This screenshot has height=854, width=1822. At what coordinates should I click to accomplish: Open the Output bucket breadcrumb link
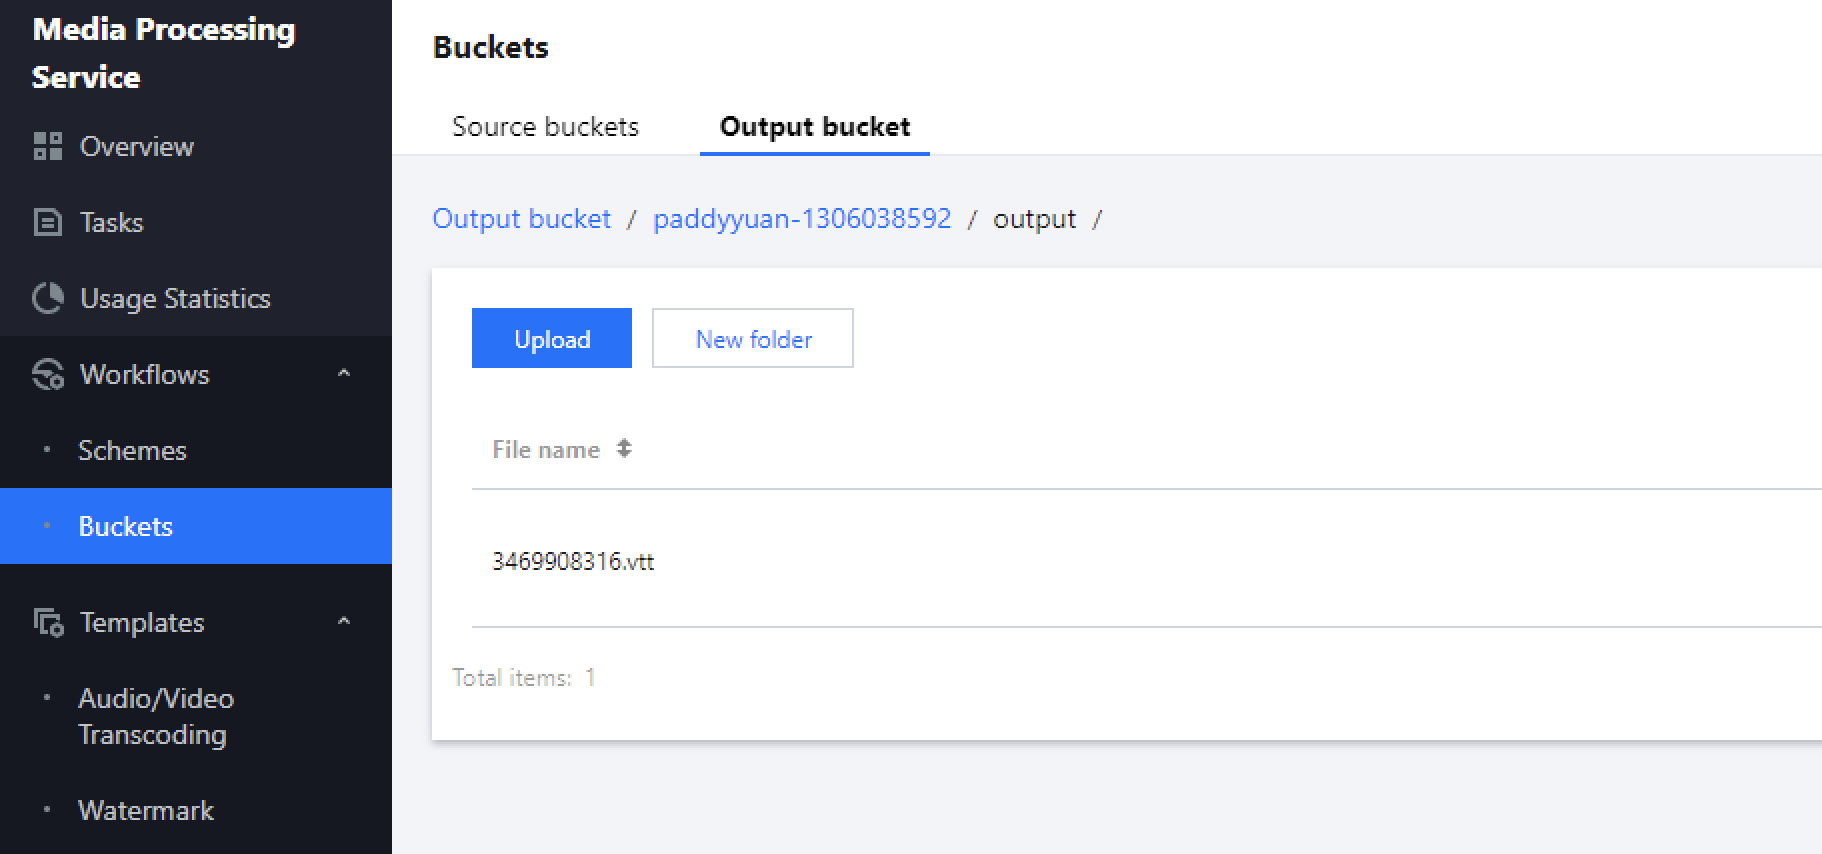[x=521, y=219]
